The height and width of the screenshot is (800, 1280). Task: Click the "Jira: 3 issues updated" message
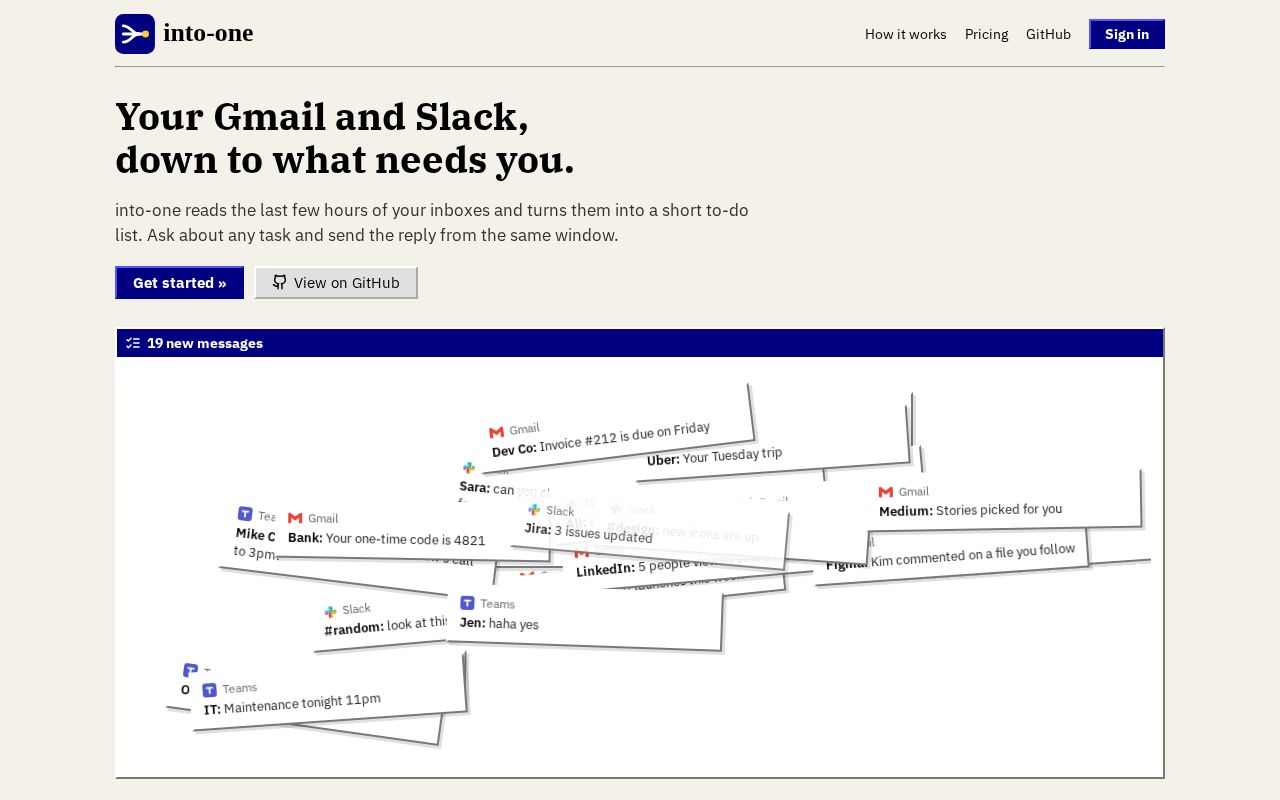click(x=588, y=532)
